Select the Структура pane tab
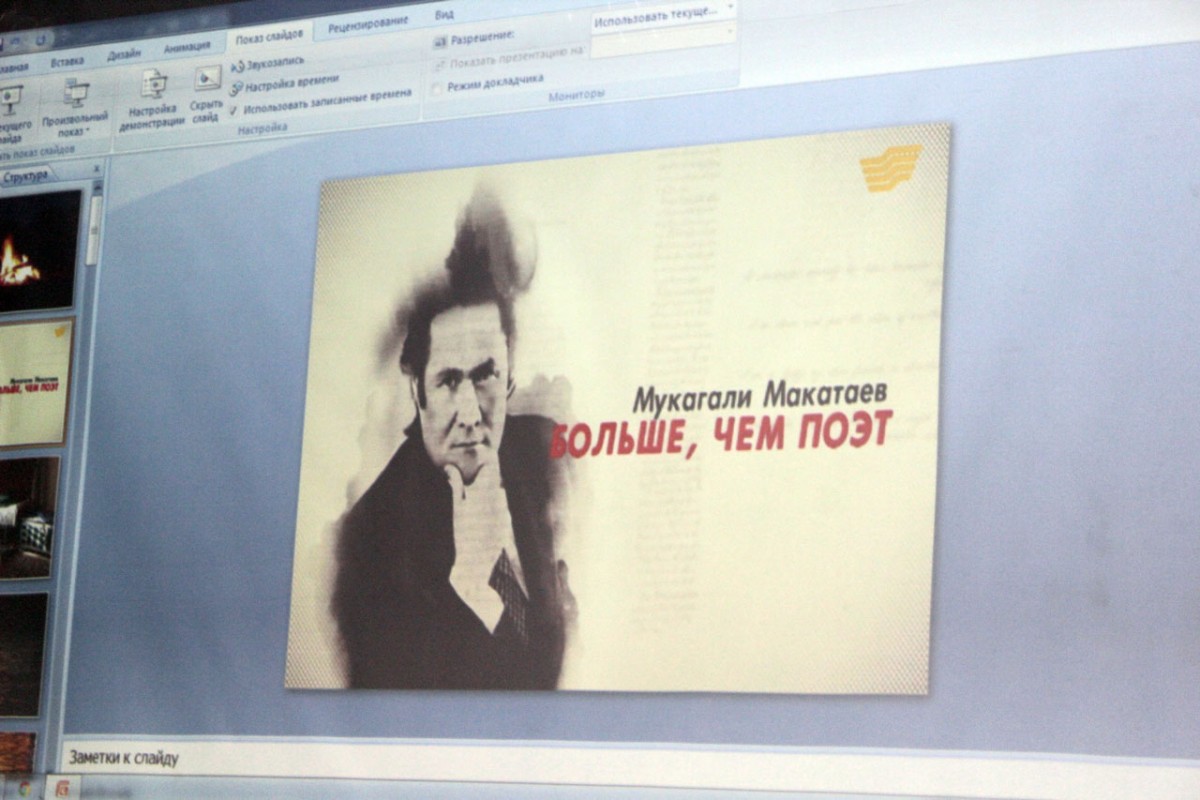The width and height of the screenshot is (1200, 800). click(25, 177)
